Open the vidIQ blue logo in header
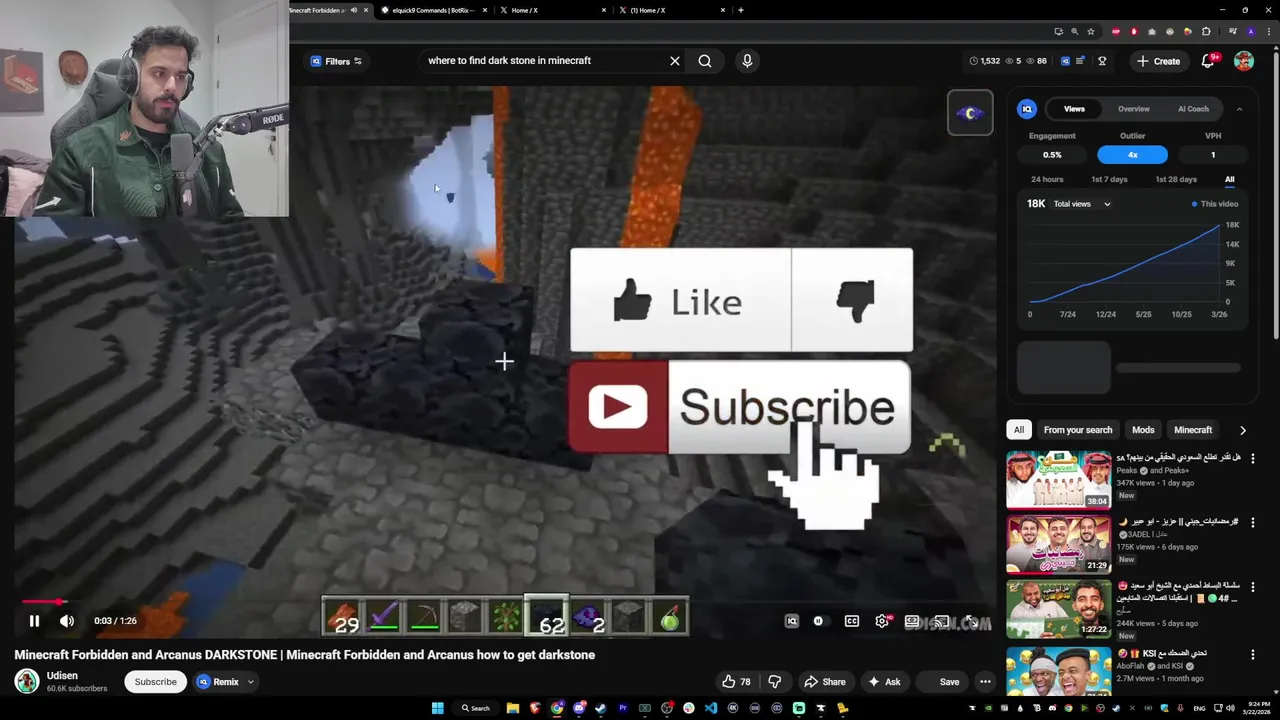The height and width of the screenshot is (720, 1280). [x=1065, y=61]
